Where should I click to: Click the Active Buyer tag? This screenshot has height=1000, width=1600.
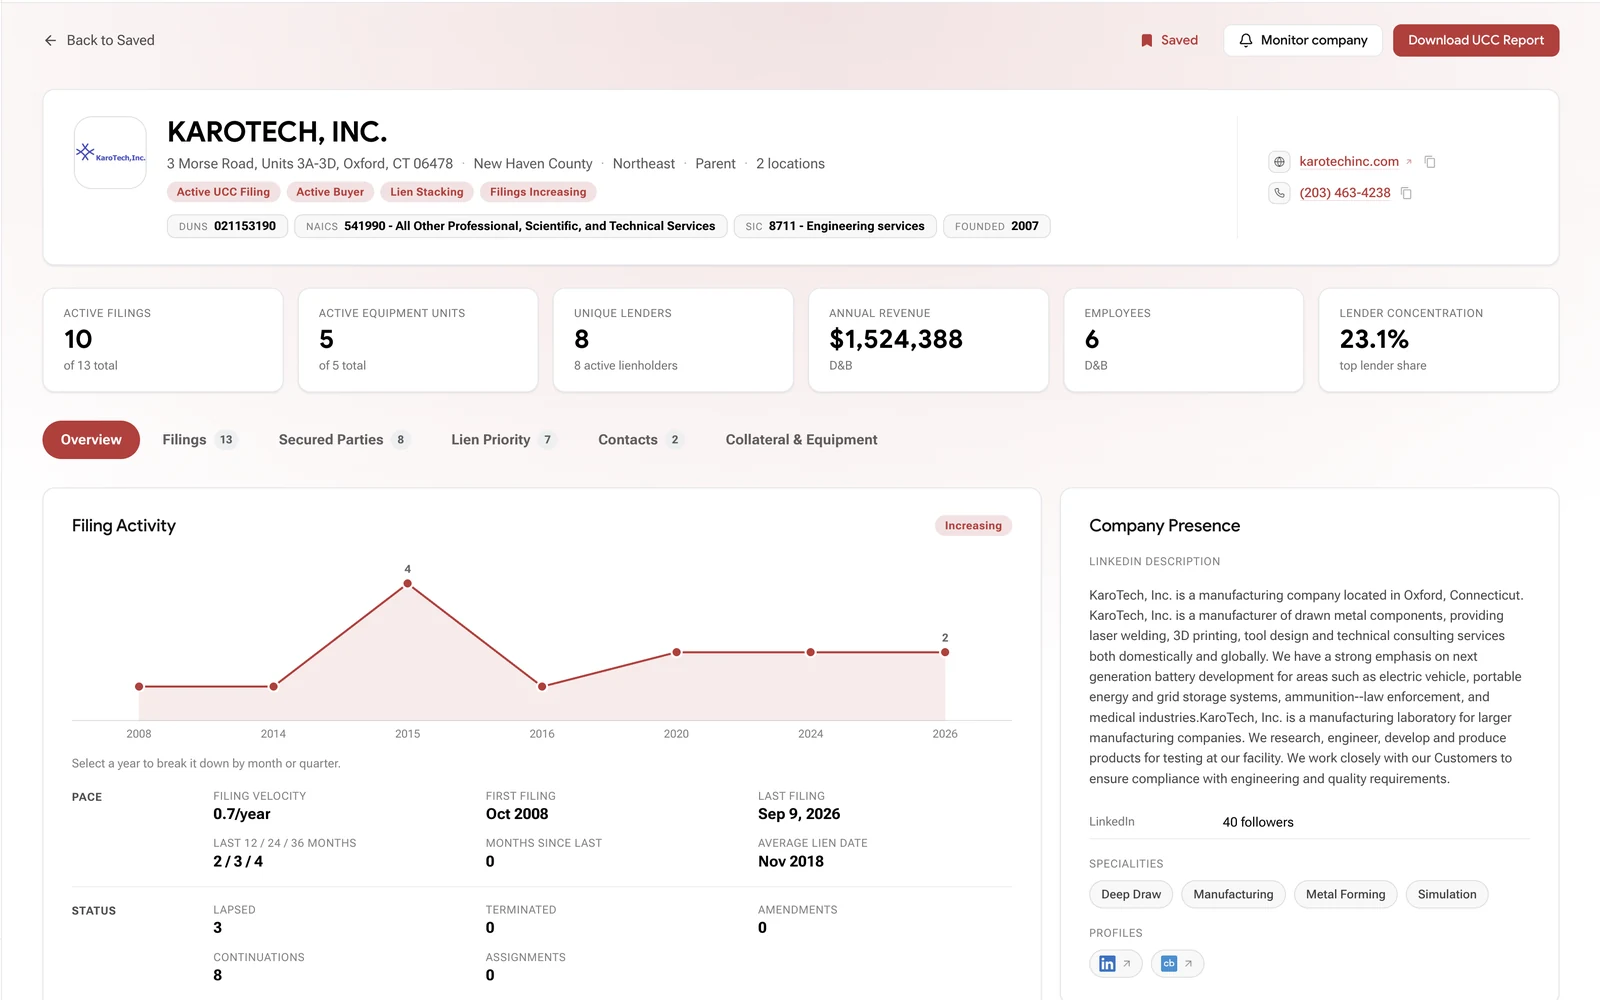click(x=330, y=192)
